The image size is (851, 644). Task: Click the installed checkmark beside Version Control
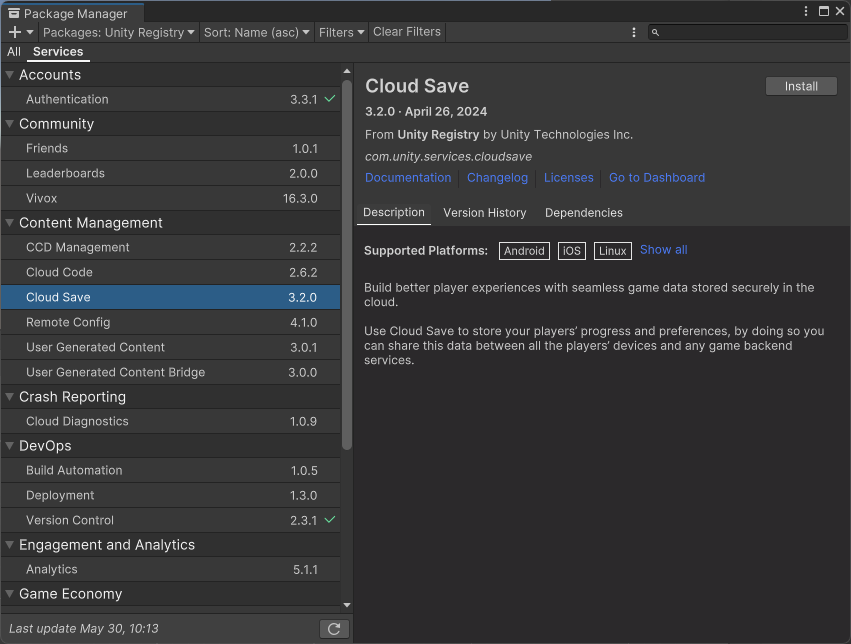(329, 520)
